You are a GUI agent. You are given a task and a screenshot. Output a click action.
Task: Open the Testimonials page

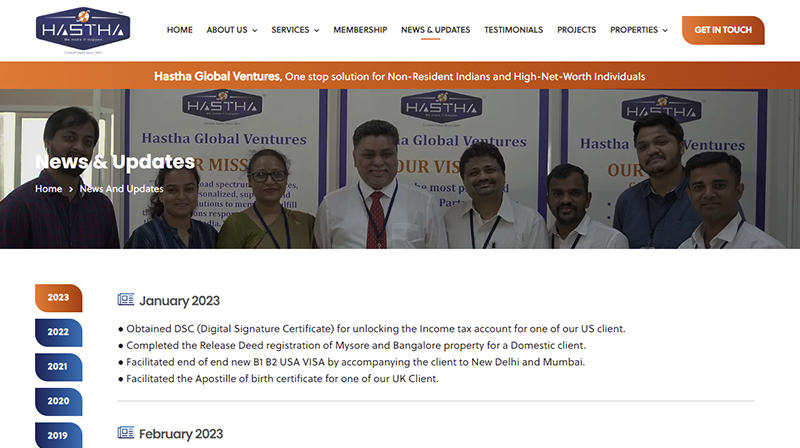(x=513, y=30)
